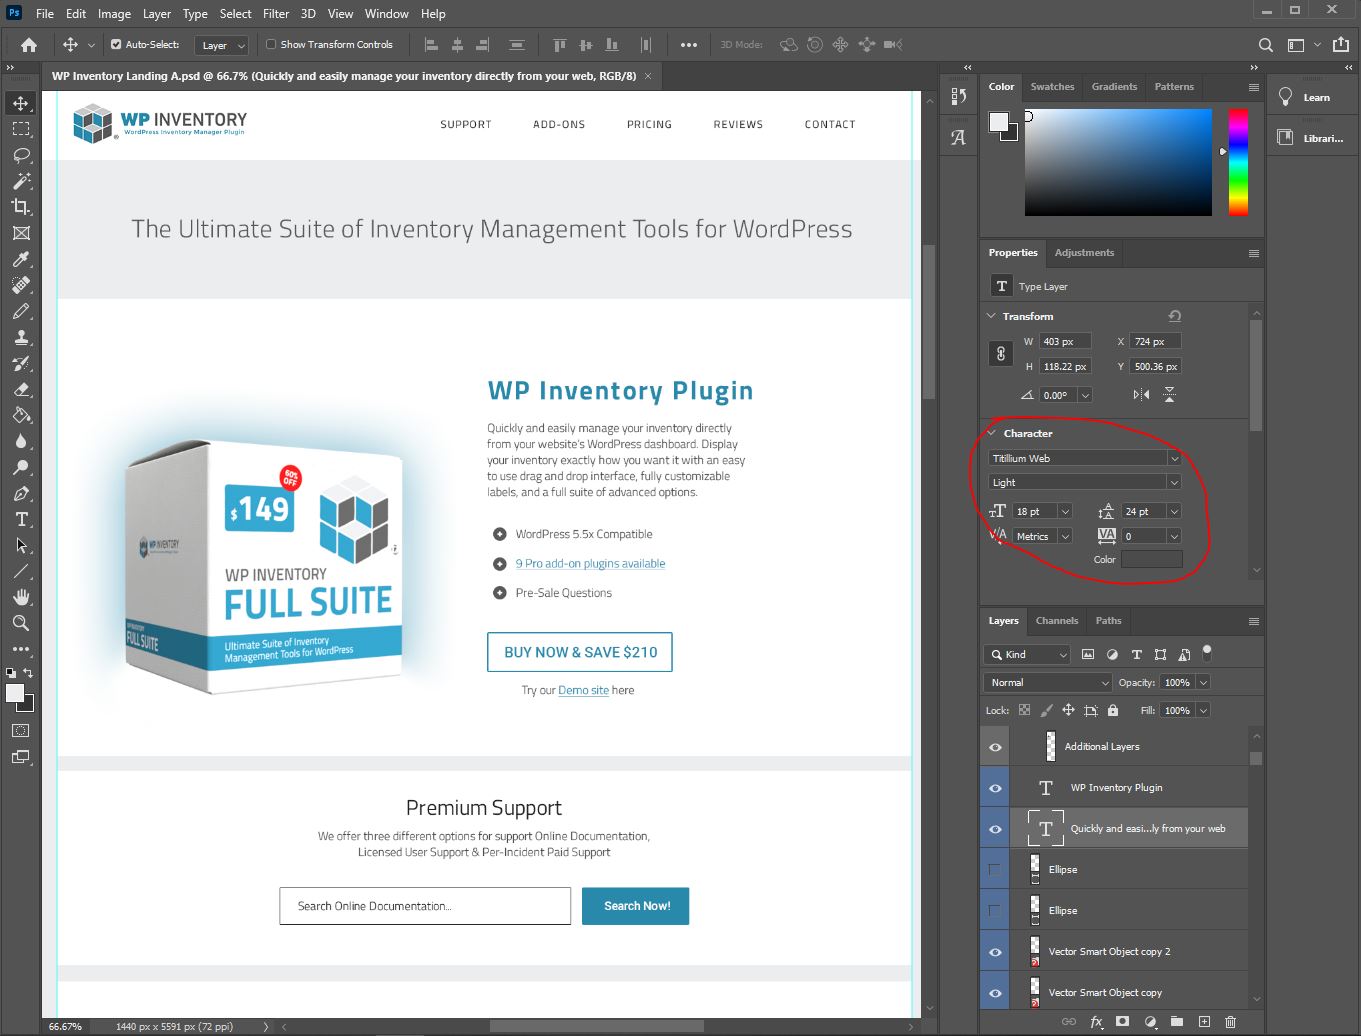Select the Magic Wand tool
Screen dimensions: 1361x1036
pos(20,181)
